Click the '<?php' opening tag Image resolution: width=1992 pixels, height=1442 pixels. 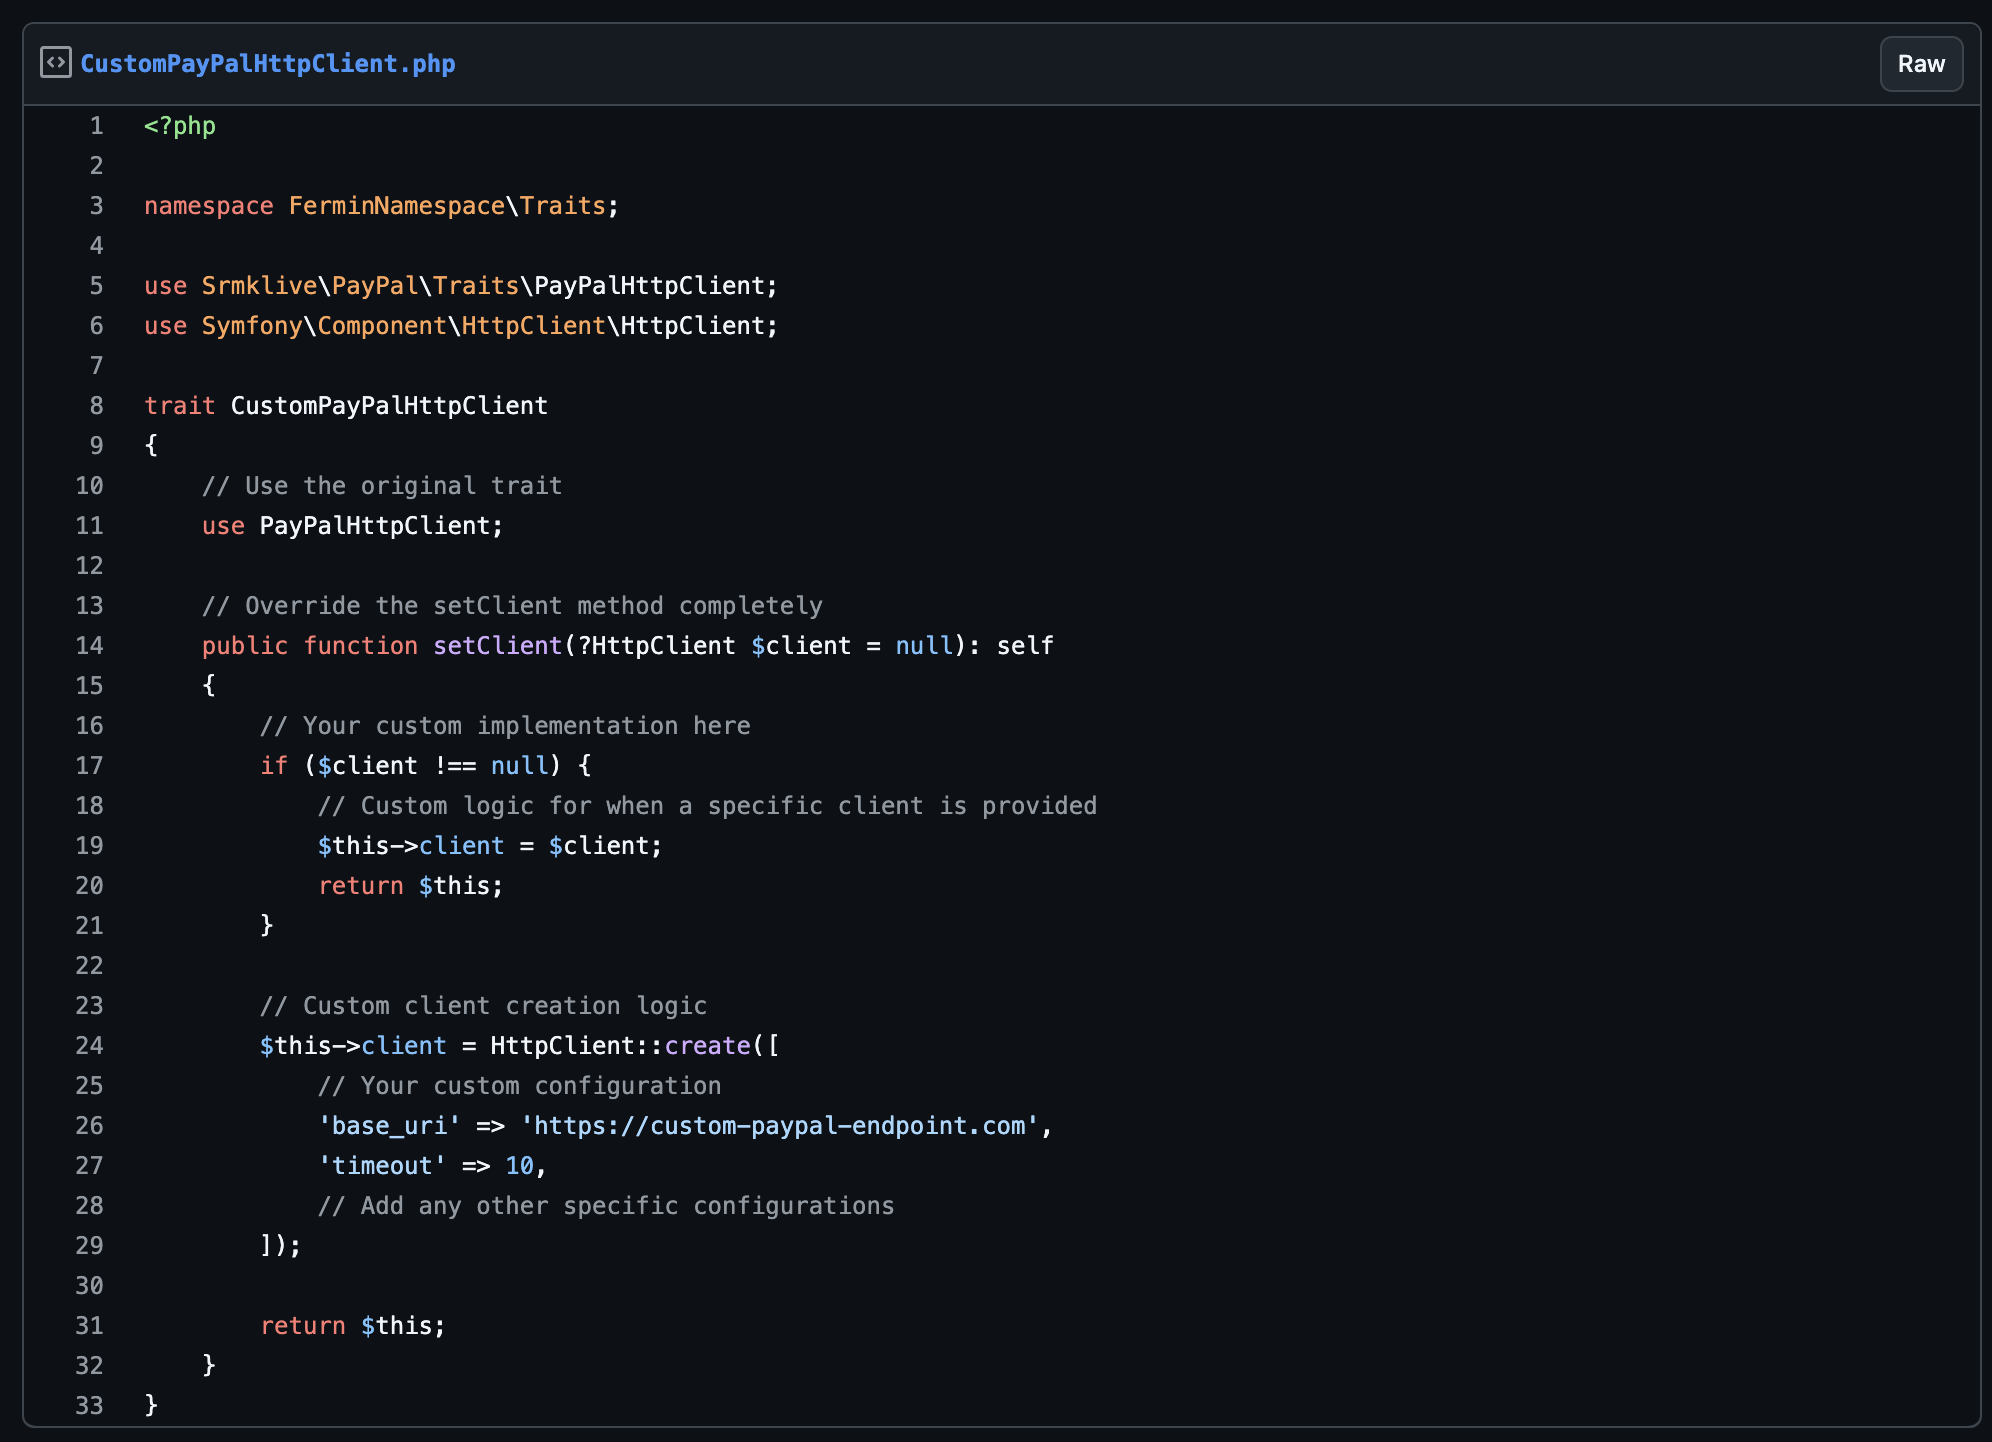pyautogui.click(x=180, y=126)
